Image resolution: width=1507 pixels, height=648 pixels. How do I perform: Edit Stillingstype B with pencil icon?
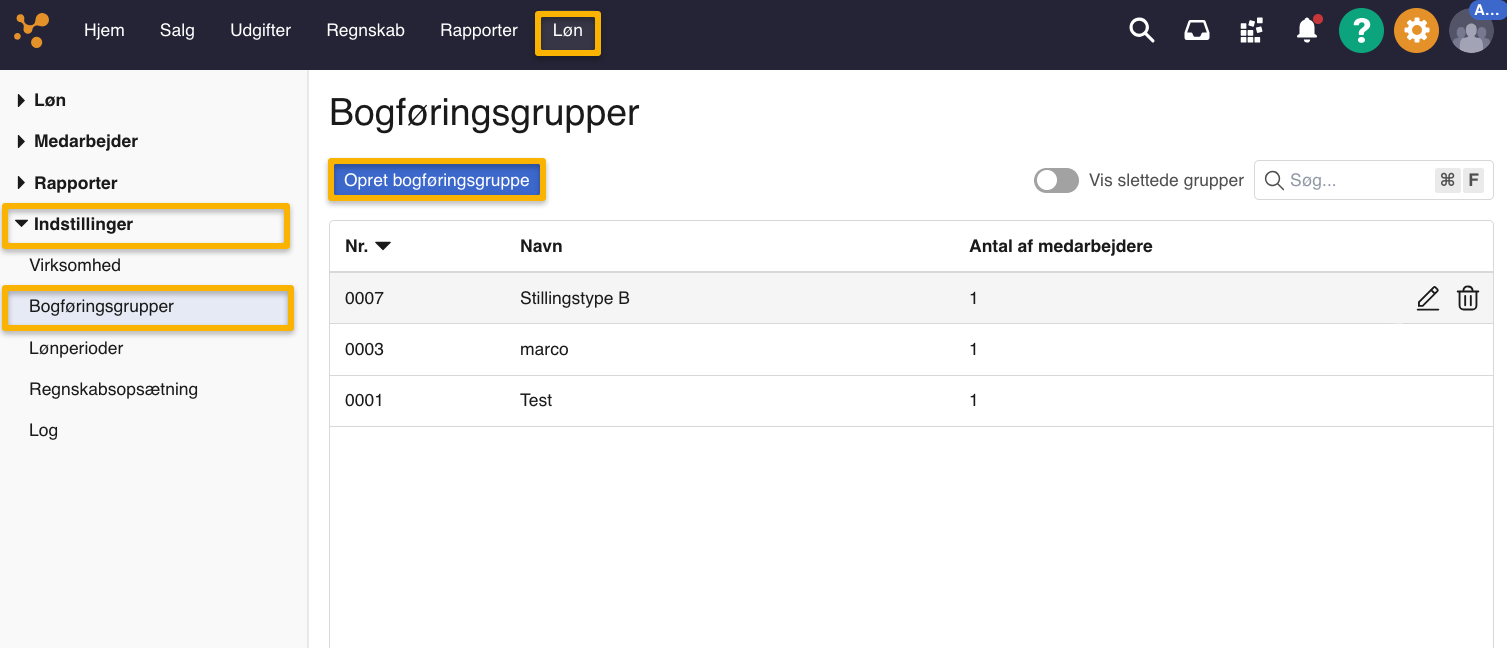[1427, 298]
